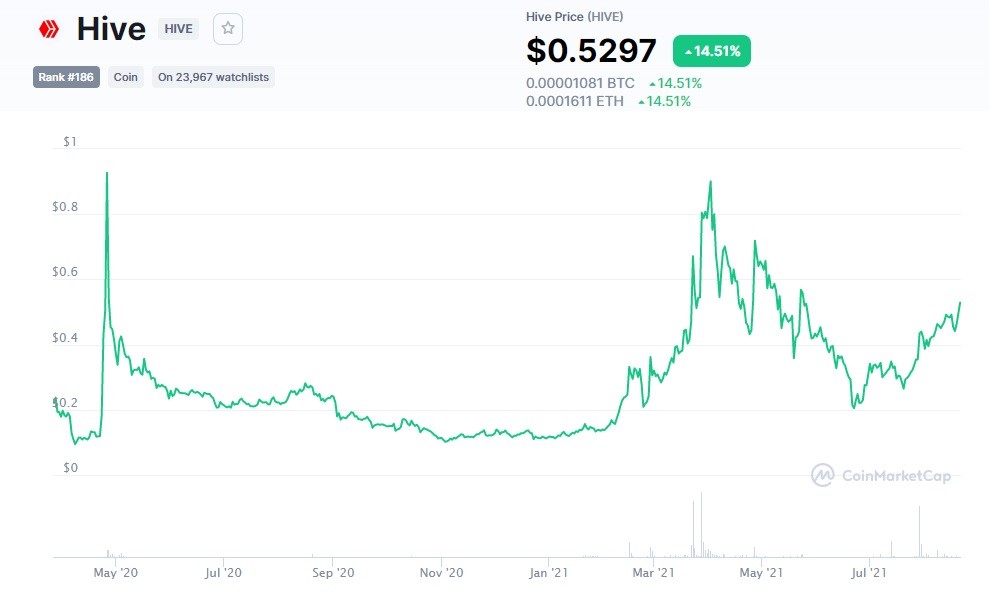
Task: Click the $0 y-axis label
Action: (70, 467)
